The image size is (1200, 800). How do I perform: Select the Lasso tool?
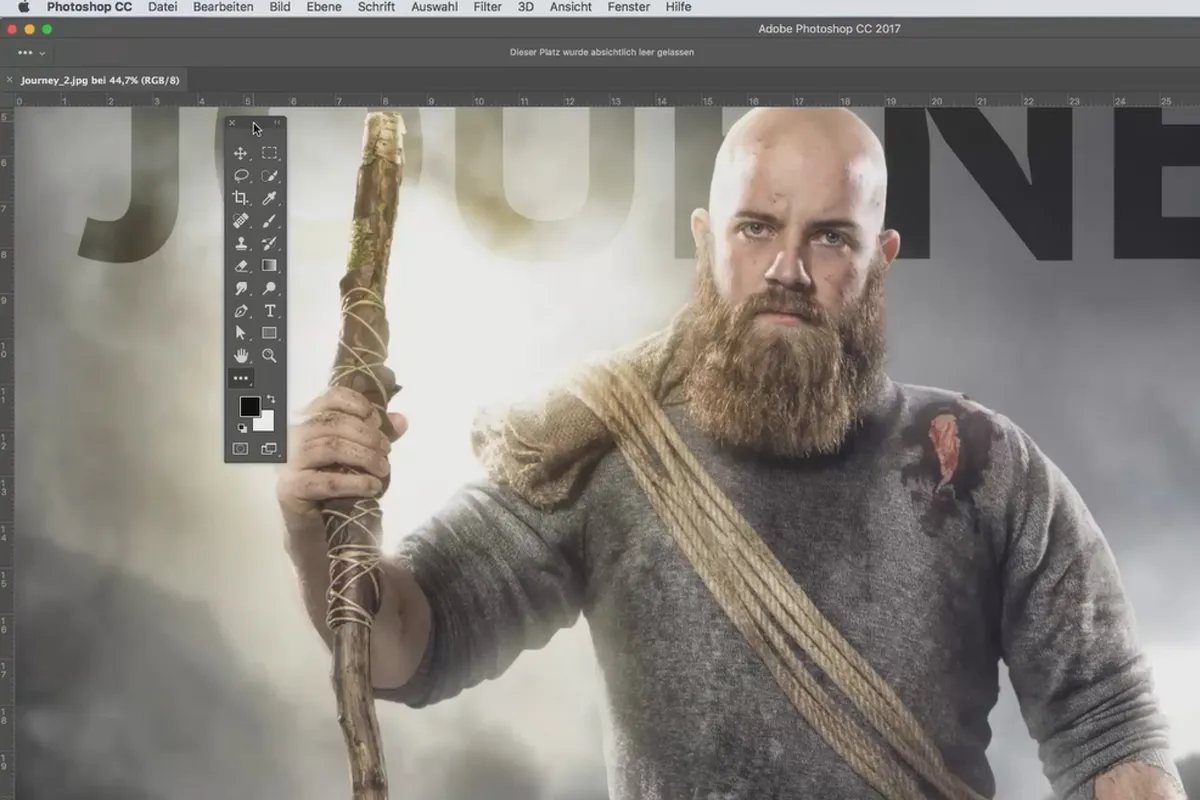point(240,176)
